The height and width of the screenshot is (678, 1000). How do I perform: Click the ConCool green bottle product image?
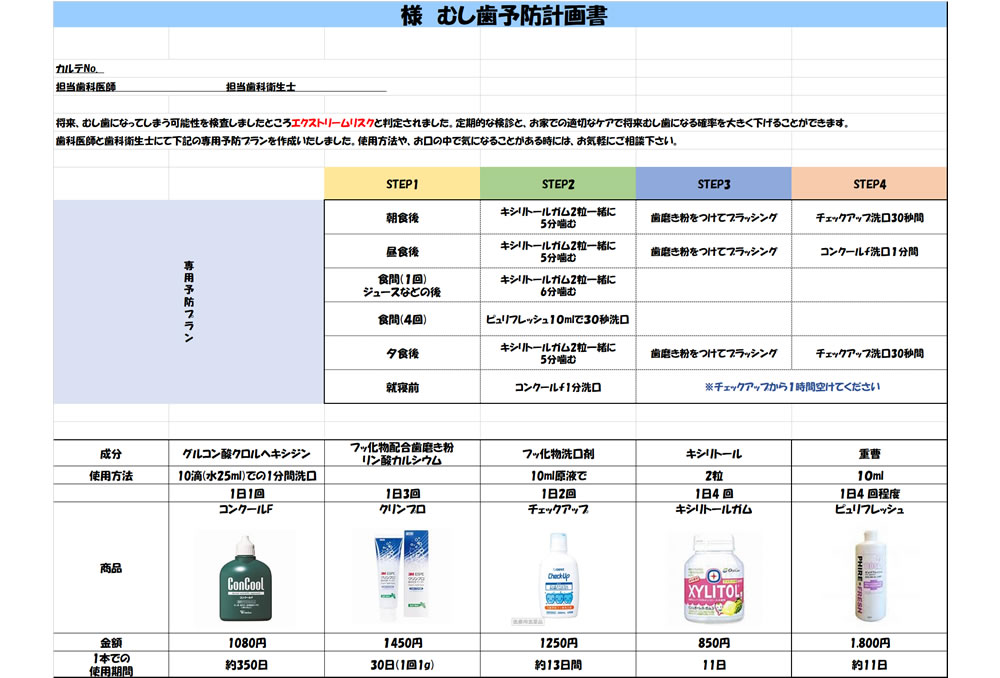(246, 579)
